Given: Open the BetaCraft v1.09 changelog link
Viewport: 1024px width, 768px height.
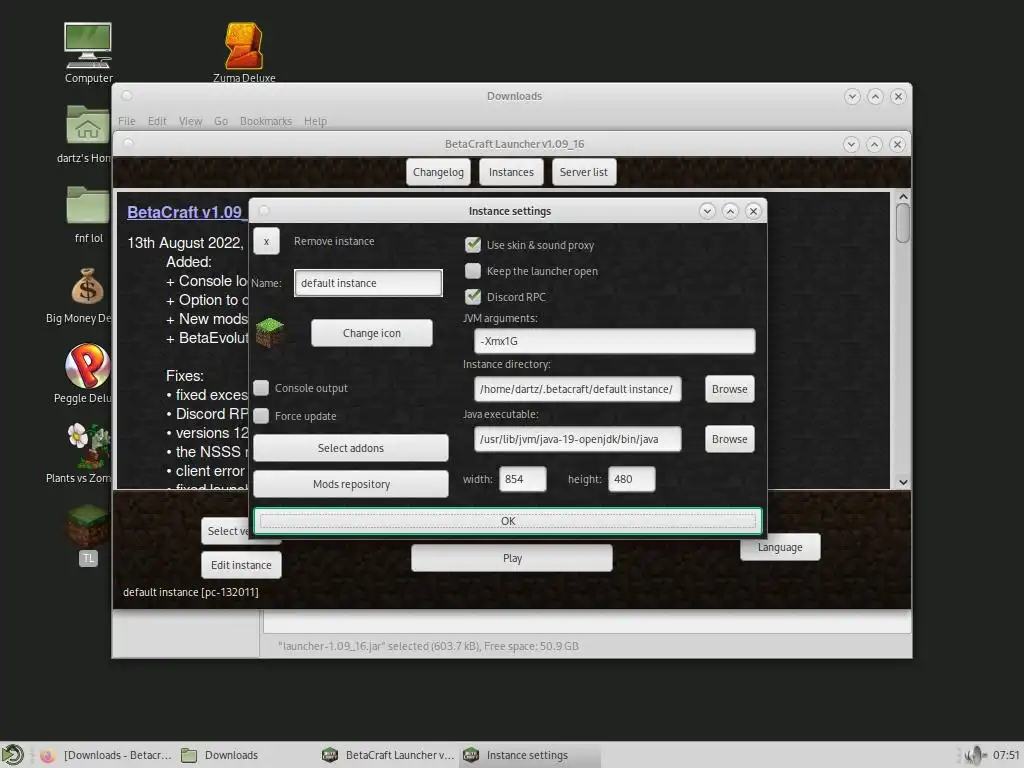Looking at the screenshot, I should pos(185,212).
